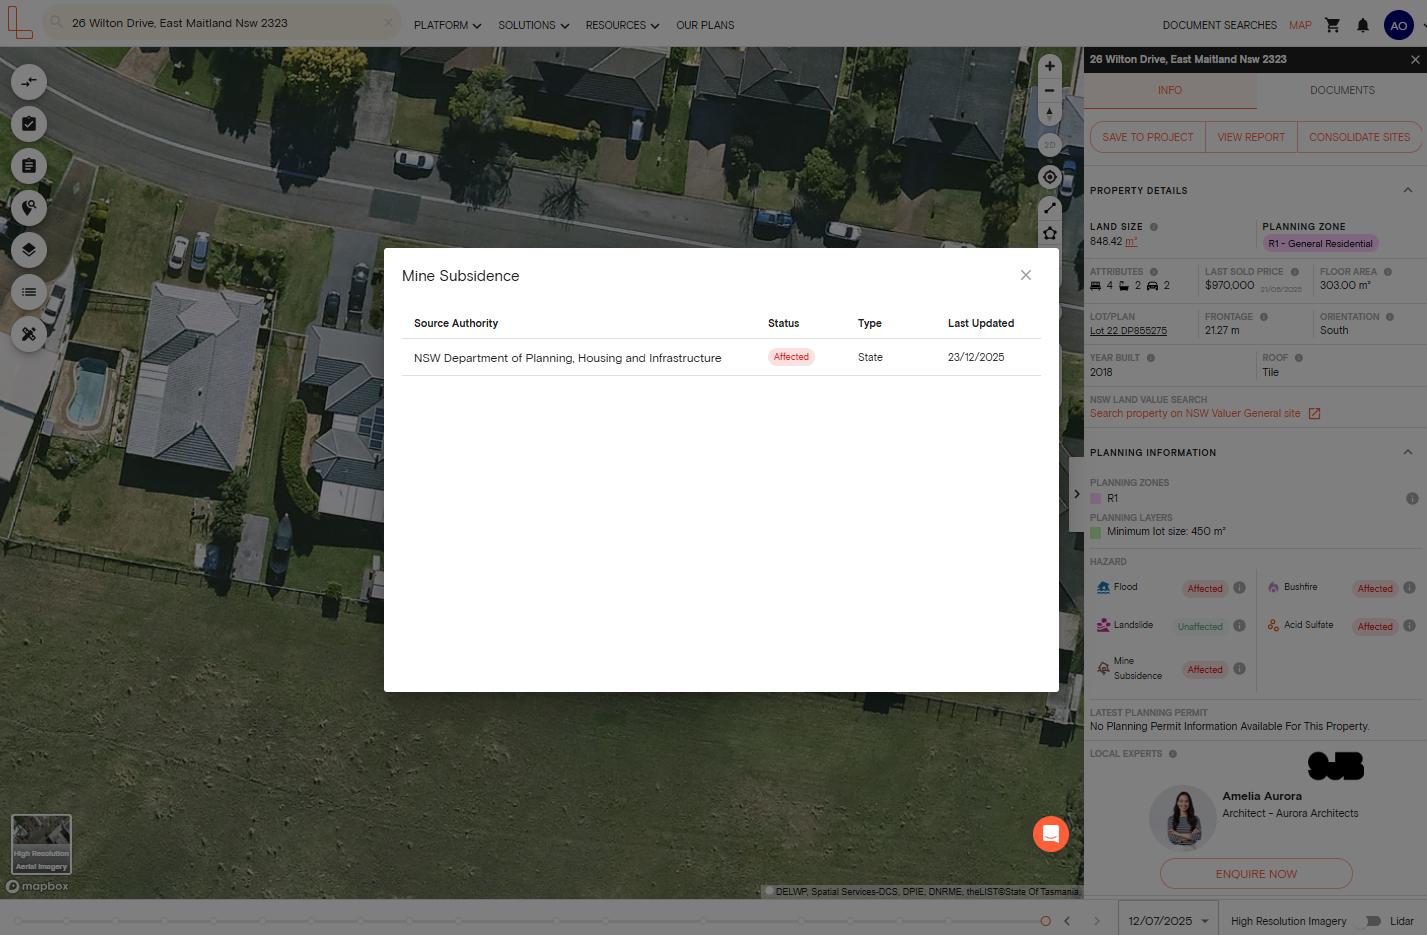Collapse the side panel with the chevron handle
This screenshot has width=1427, height=935.
pos(1077,494)
